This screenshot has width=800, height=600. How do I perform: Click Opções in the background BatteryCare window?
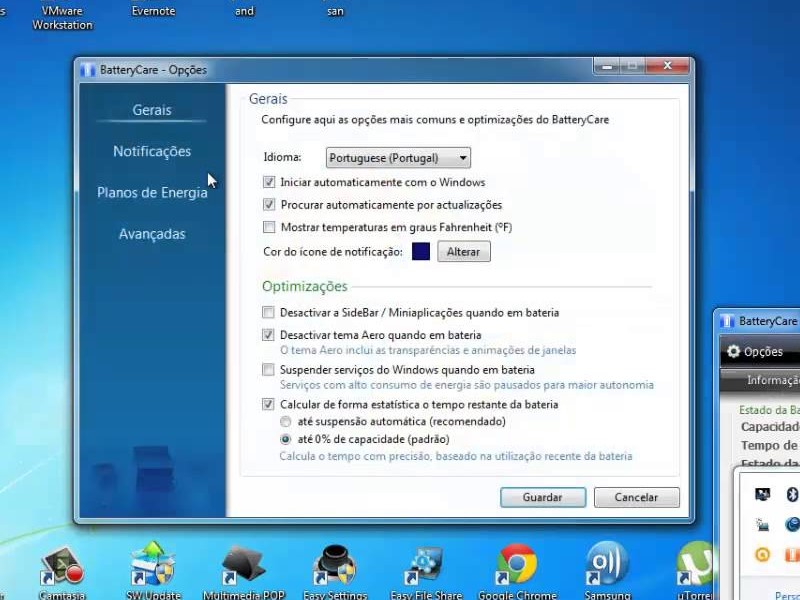[763, 352]
